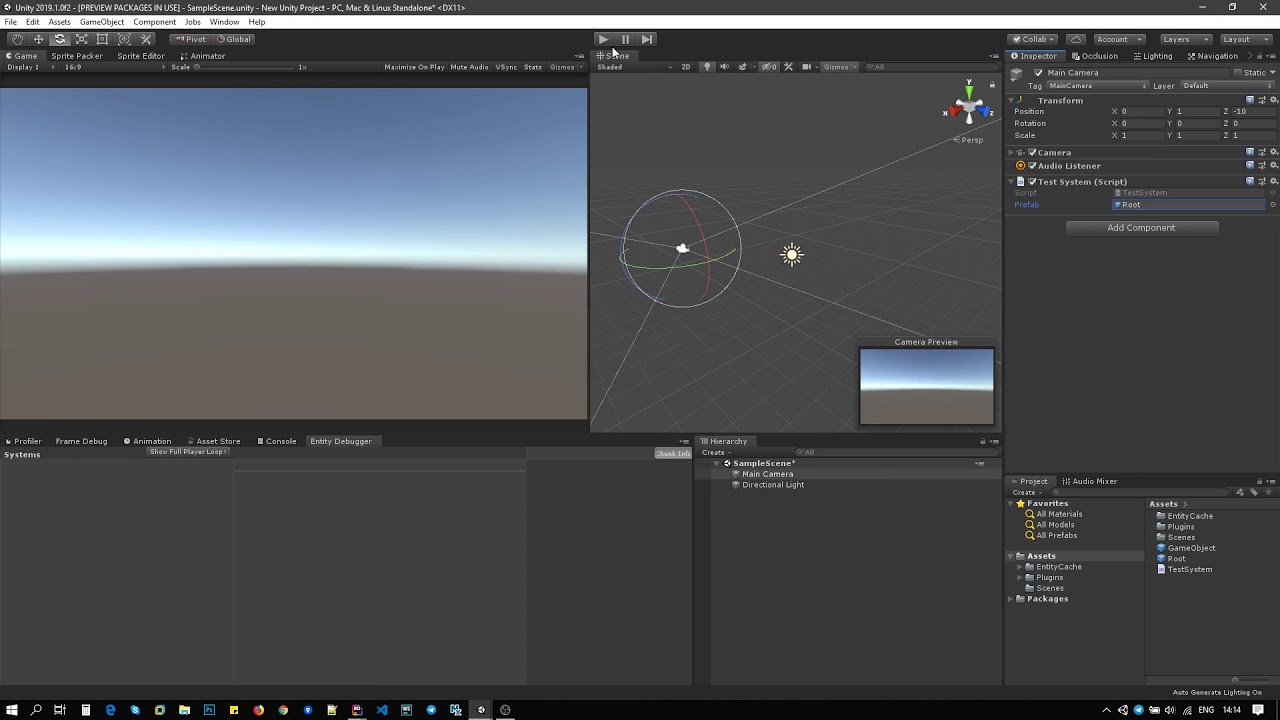Select the Move tool in toolbar

(x=39, y=39)
